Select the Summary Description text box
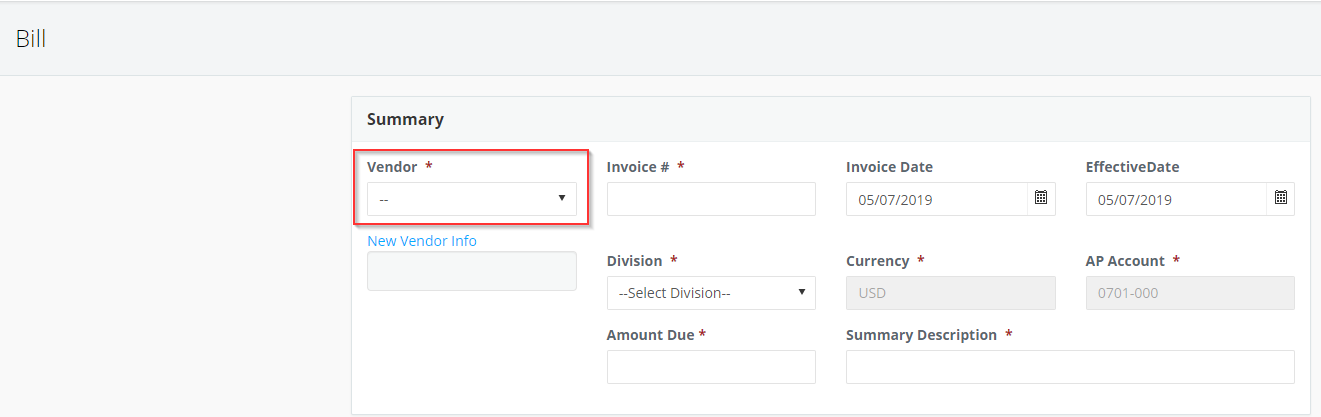This screenshot has height=417, width=1321. (1070, 367)
